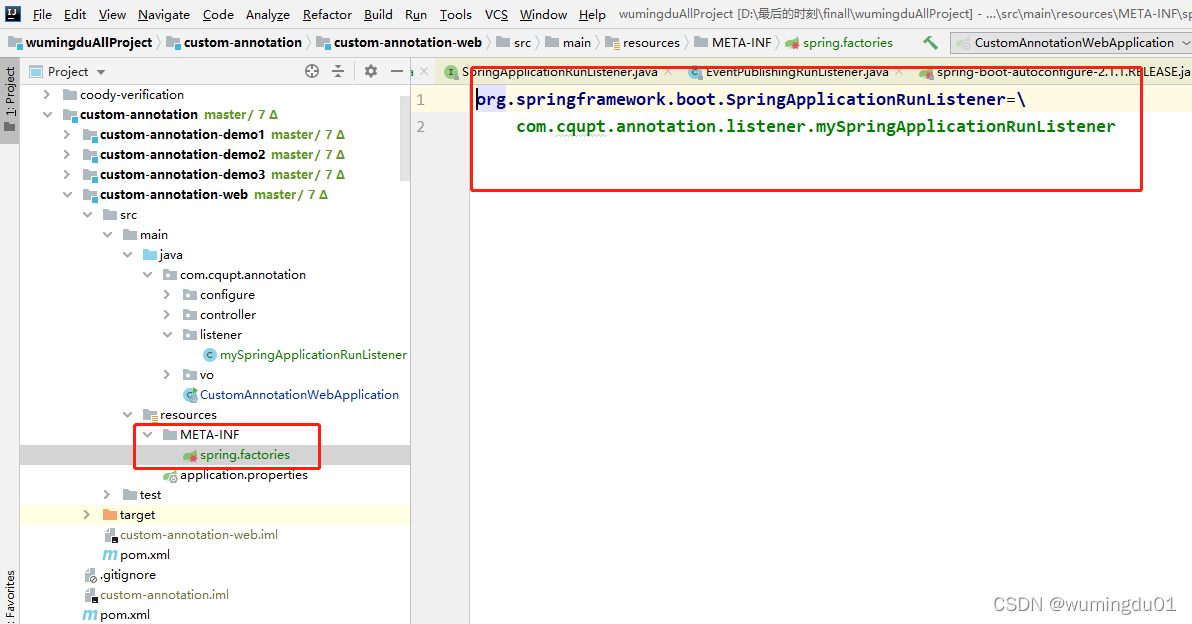The image size is (1192, 624).
Task: Collapse the listener package
Action: [x=168, y=334]
